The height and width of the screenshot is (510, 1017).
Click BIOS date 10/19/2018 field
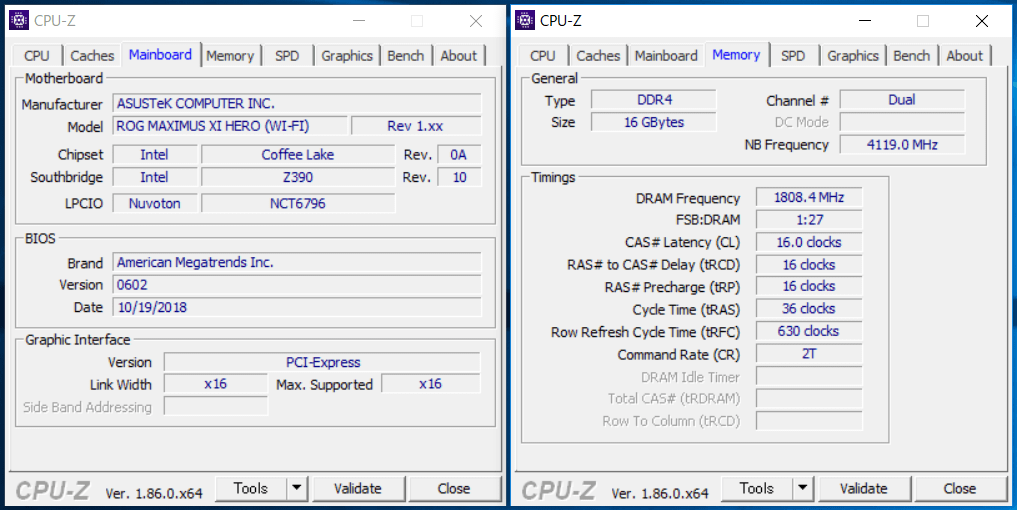click(x=297, y=307)
